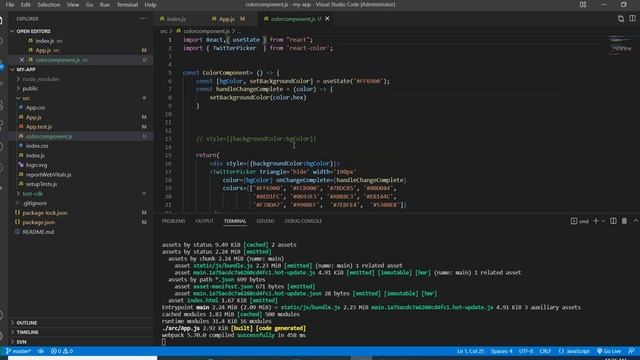Open Explorer views and more actions ellipsis
The image size is (640, 360).
click(143, 19)
